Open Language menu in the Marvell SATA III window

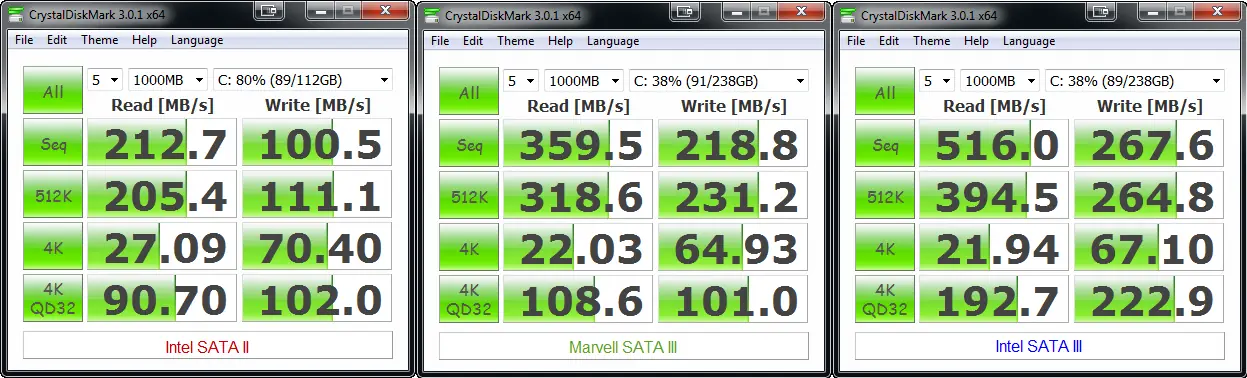pyautogui.click(x=613, y=40)
